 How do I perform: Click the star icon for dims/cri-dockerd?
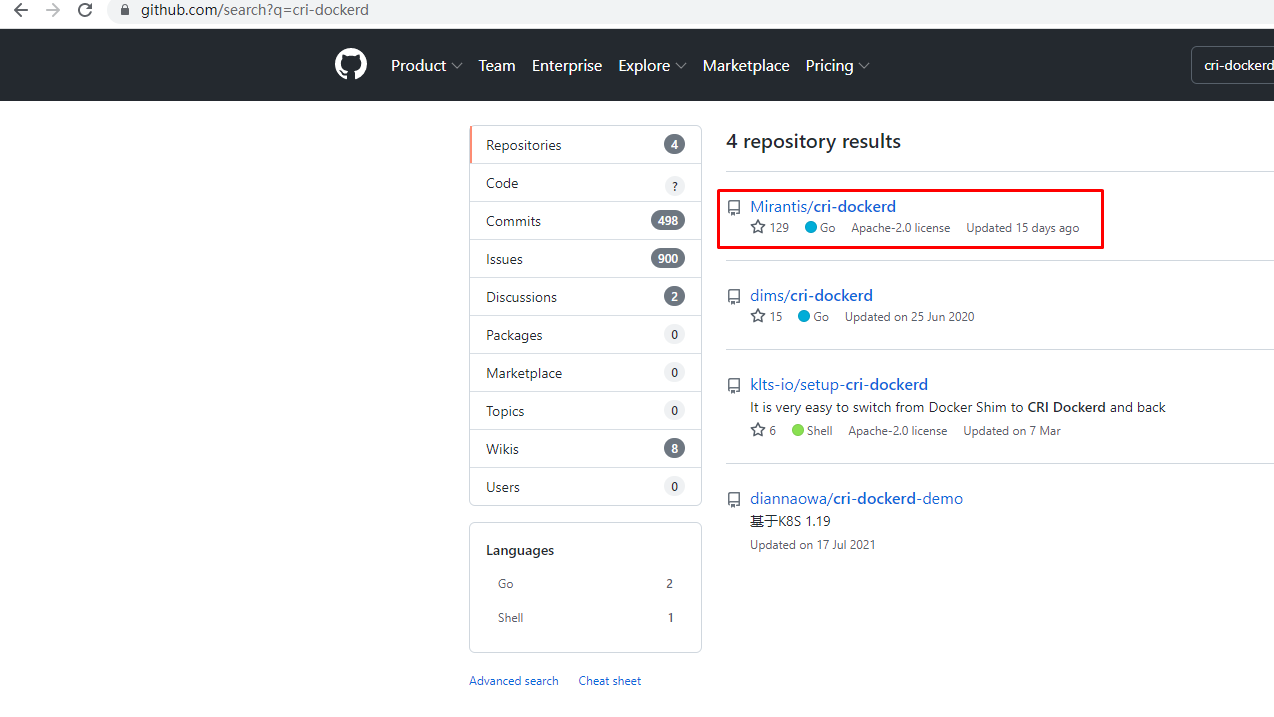758,317
